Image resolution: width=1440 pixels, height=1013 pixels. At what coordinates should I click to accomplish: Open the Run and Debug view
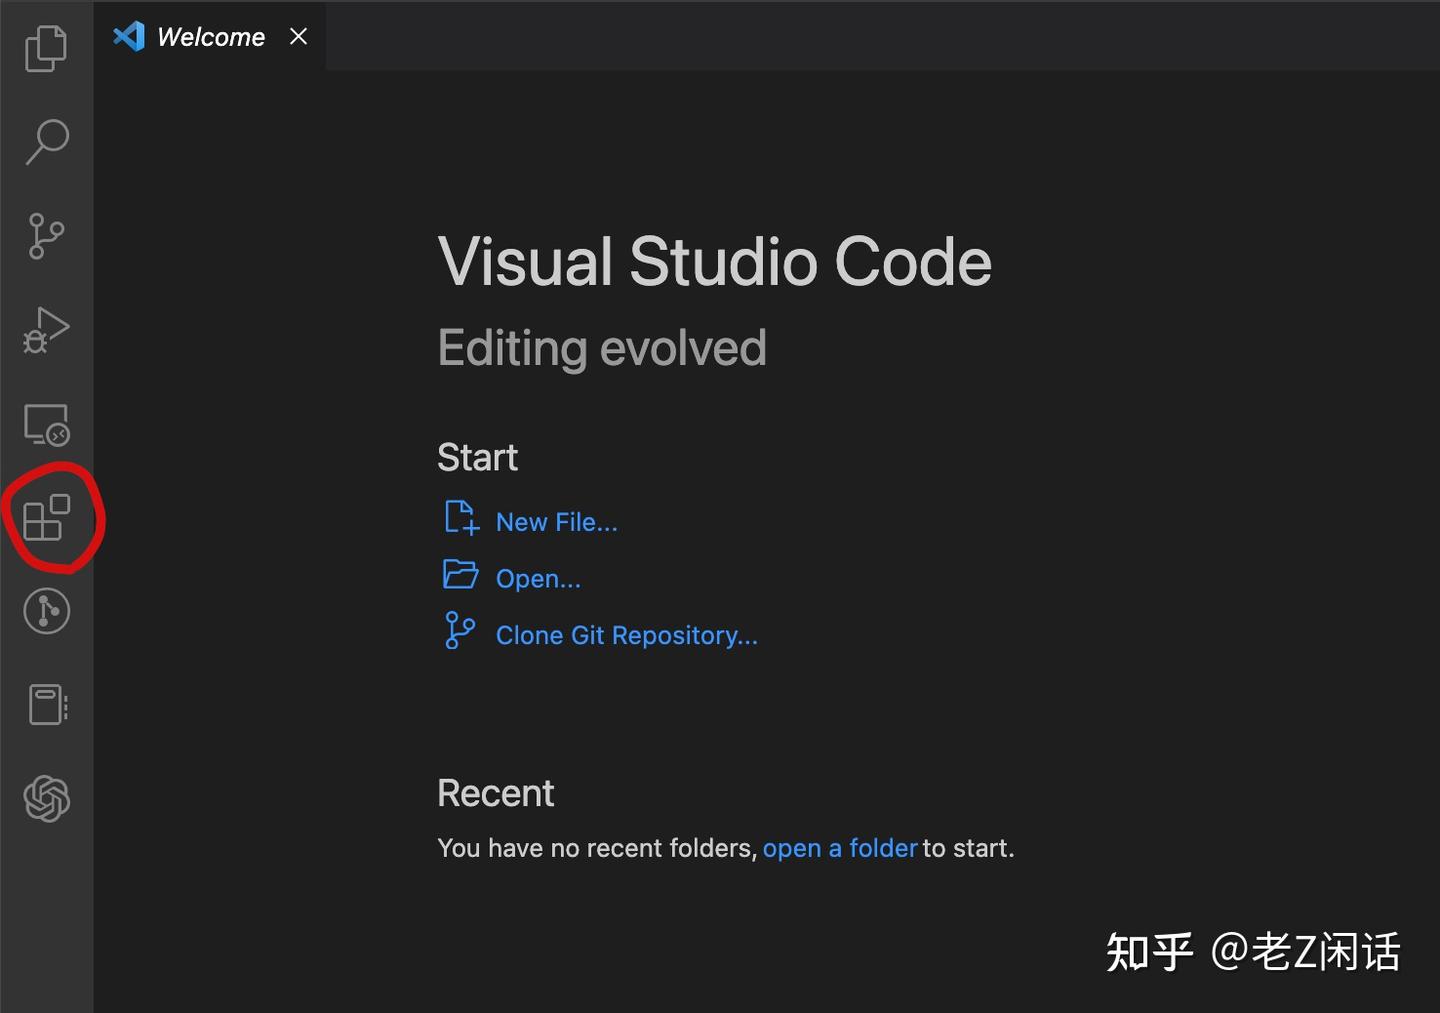click(x=46, y=330)
